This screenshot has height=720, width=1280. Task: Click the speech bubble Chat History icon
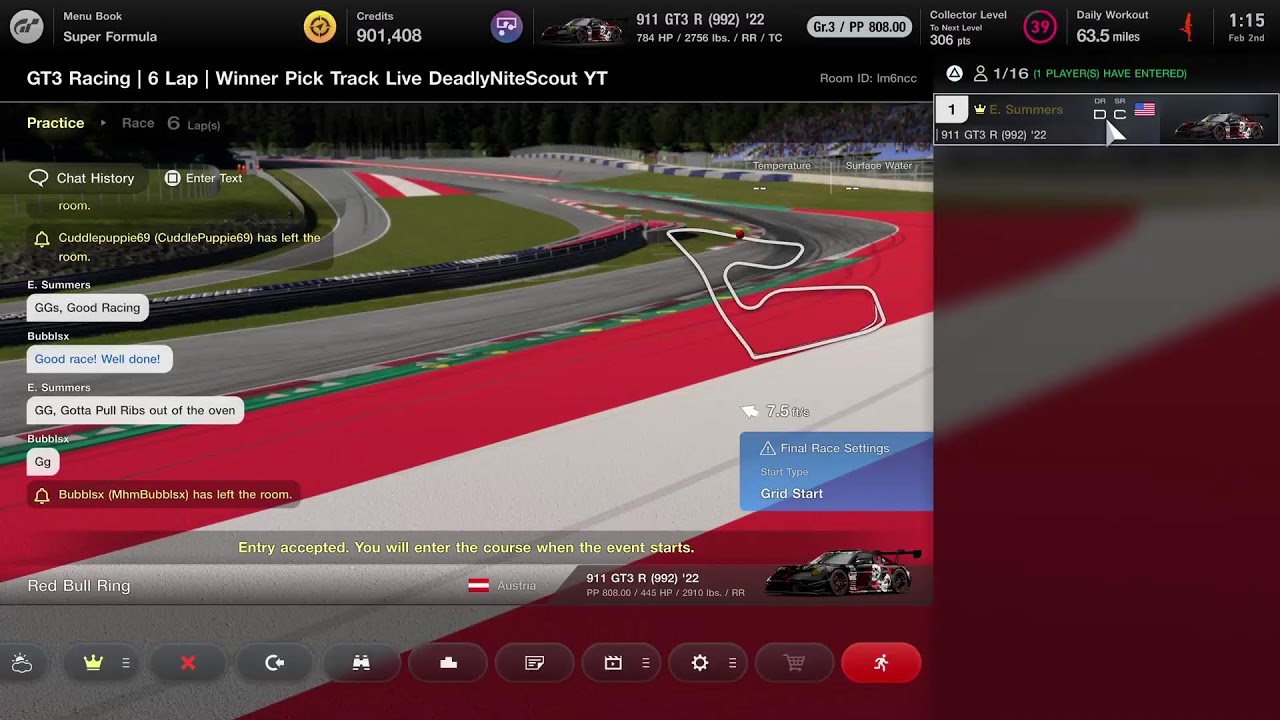[x=39, y=178]
